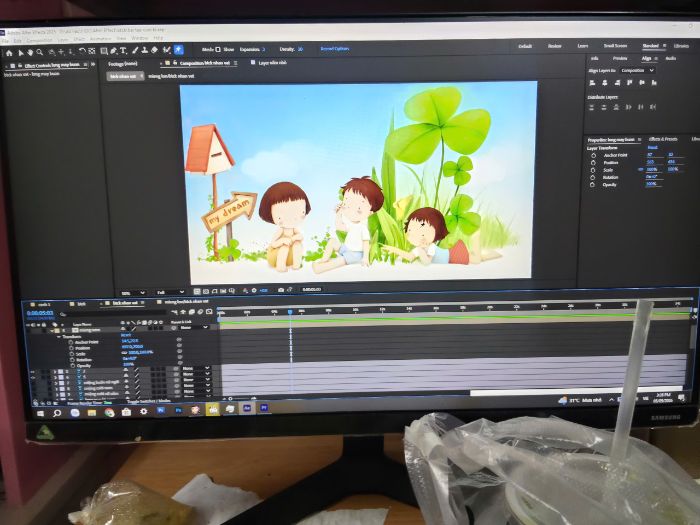Open the Effects & Presets tab
The image size is (700, 525).
(663, 139)
